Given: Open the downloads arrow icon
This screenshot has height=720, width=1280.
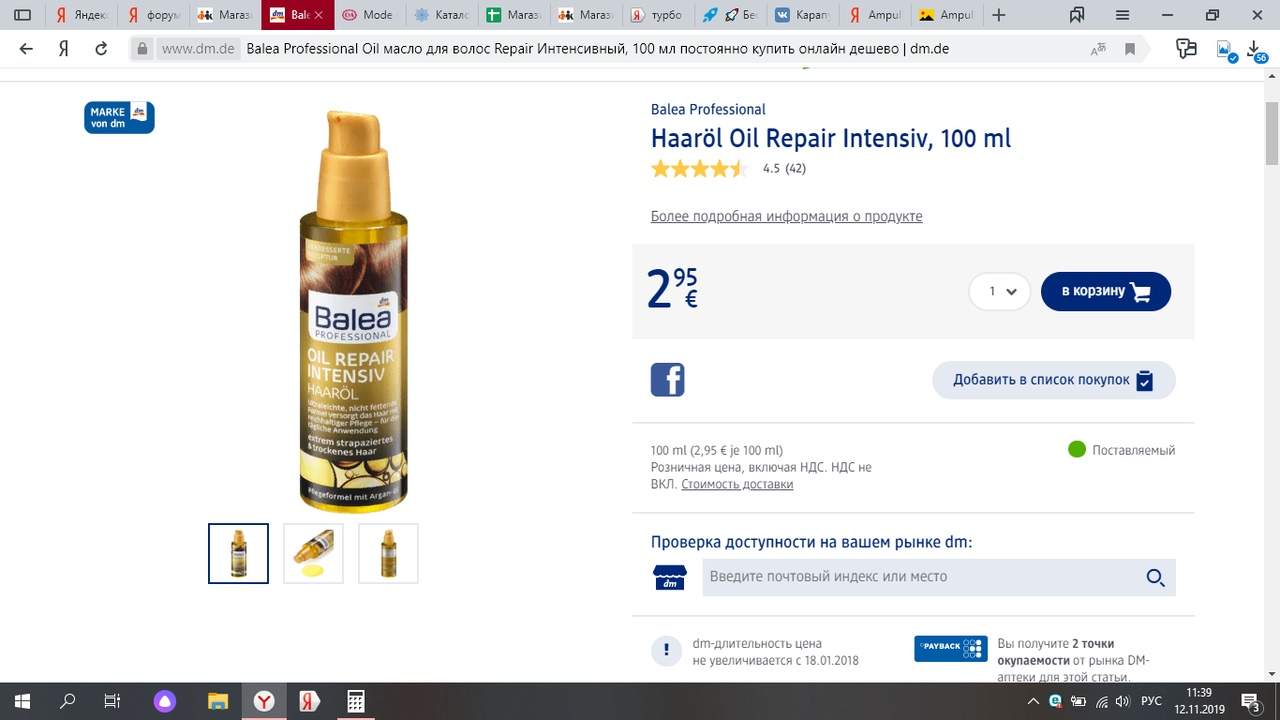Looking at the screenshot, I should [1256, 50].
